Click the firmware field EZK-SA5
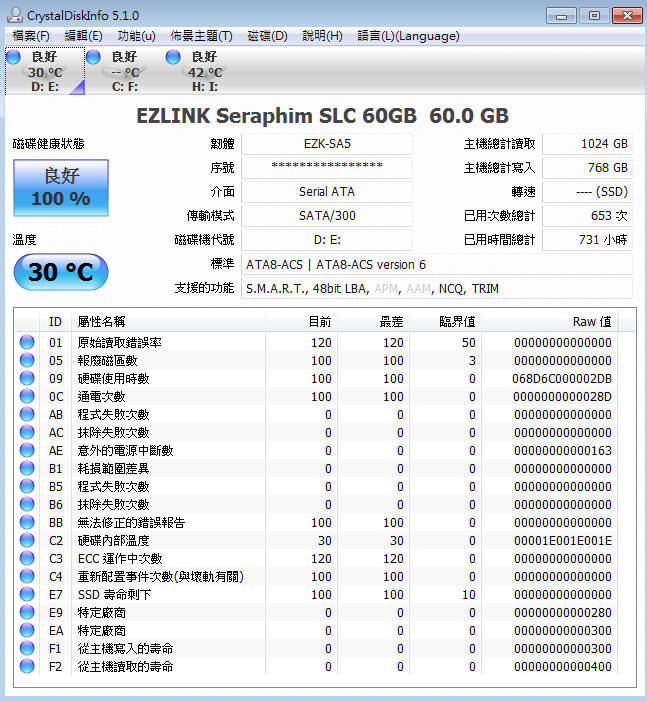 pos(327,144)
